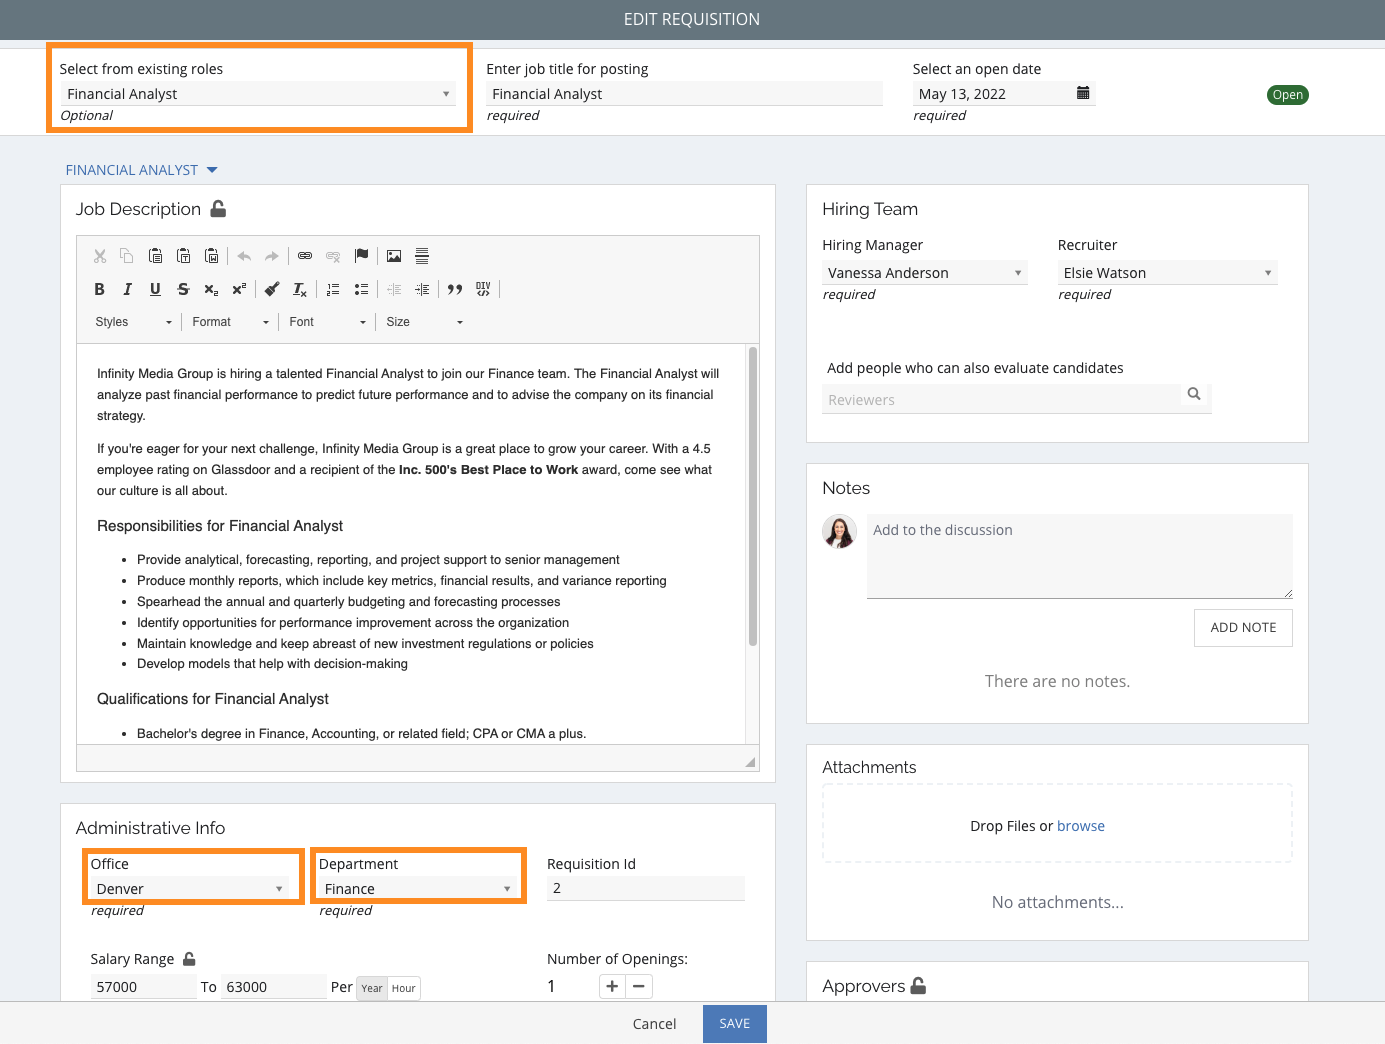Insert horizontal line icon

click(x=422, y=256)
